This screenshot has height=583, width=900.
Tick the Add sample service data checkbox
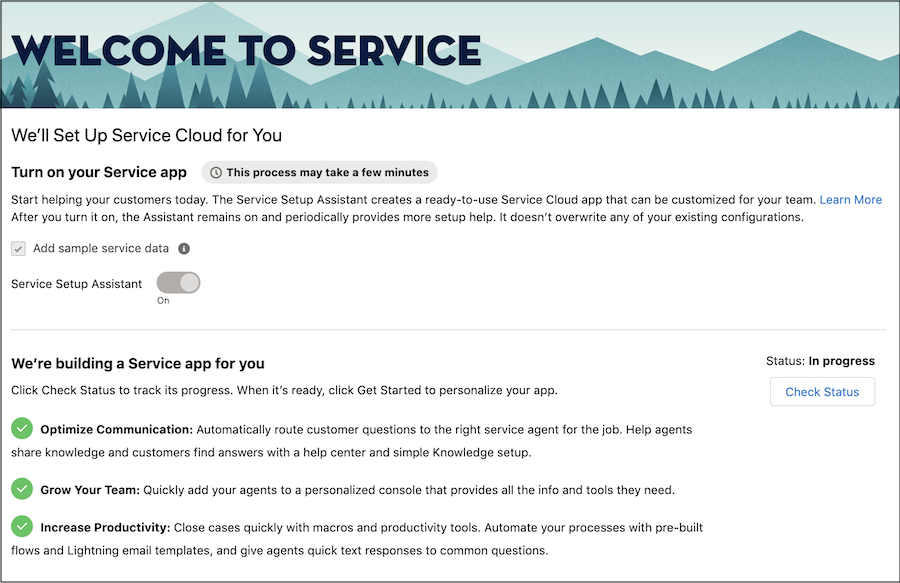(18, 248)
